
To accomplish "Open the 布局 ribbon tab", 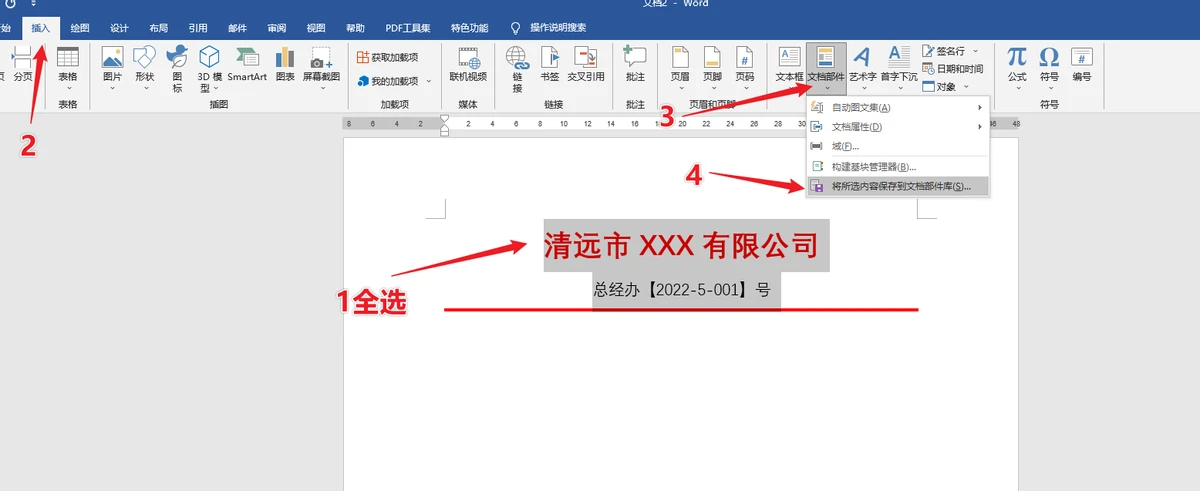I will pyautogui.click(x=158, y=28).
